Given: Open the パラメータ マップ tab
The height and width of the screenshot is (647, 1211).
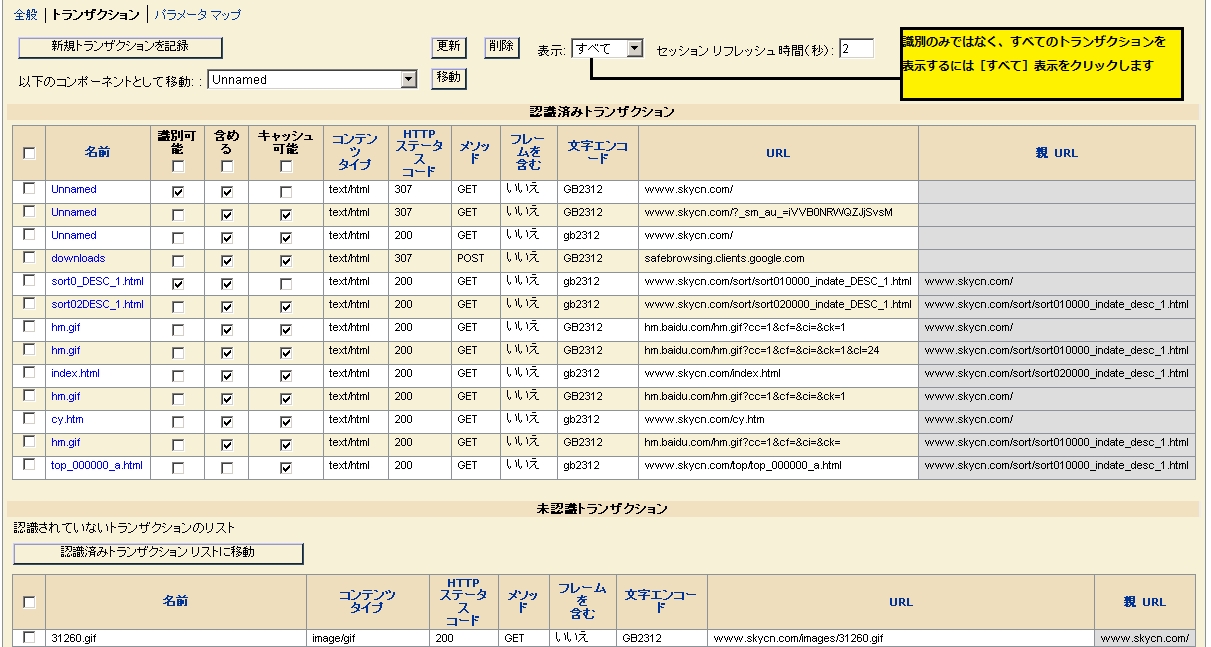Looking at the screenshot, I should click(197, 15).
